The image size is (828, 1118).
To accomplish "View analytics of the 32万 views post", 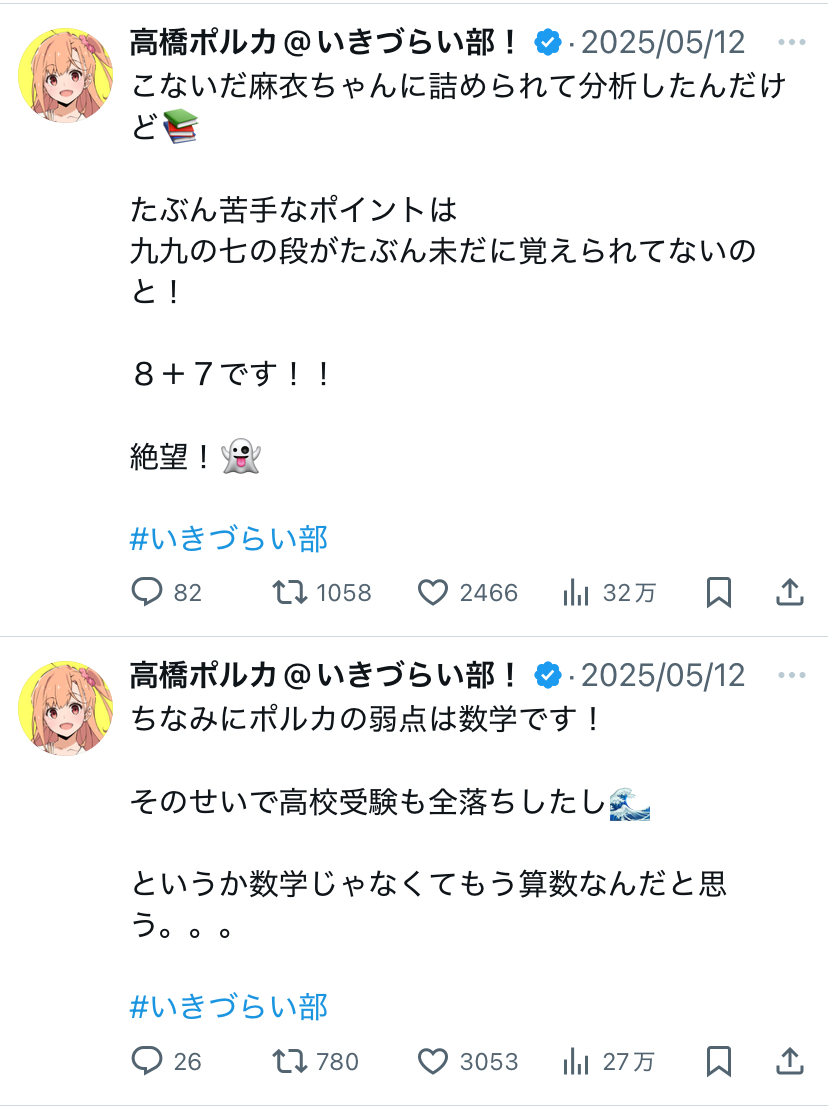I will coord(576,593).
